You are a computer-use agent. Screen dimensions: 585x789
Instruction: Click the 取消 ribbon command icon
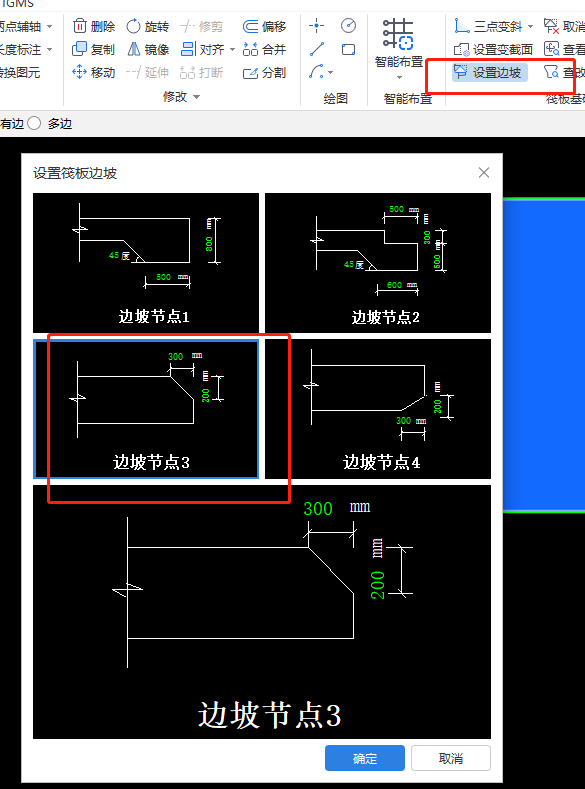pos(551,25)
